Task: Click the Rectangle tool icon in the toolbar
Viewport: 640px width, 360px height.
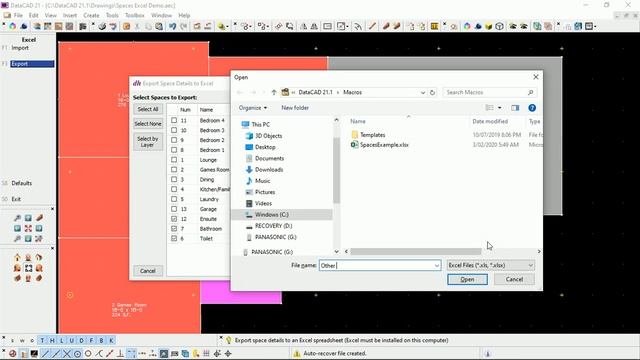Action: tap(327, 26)
